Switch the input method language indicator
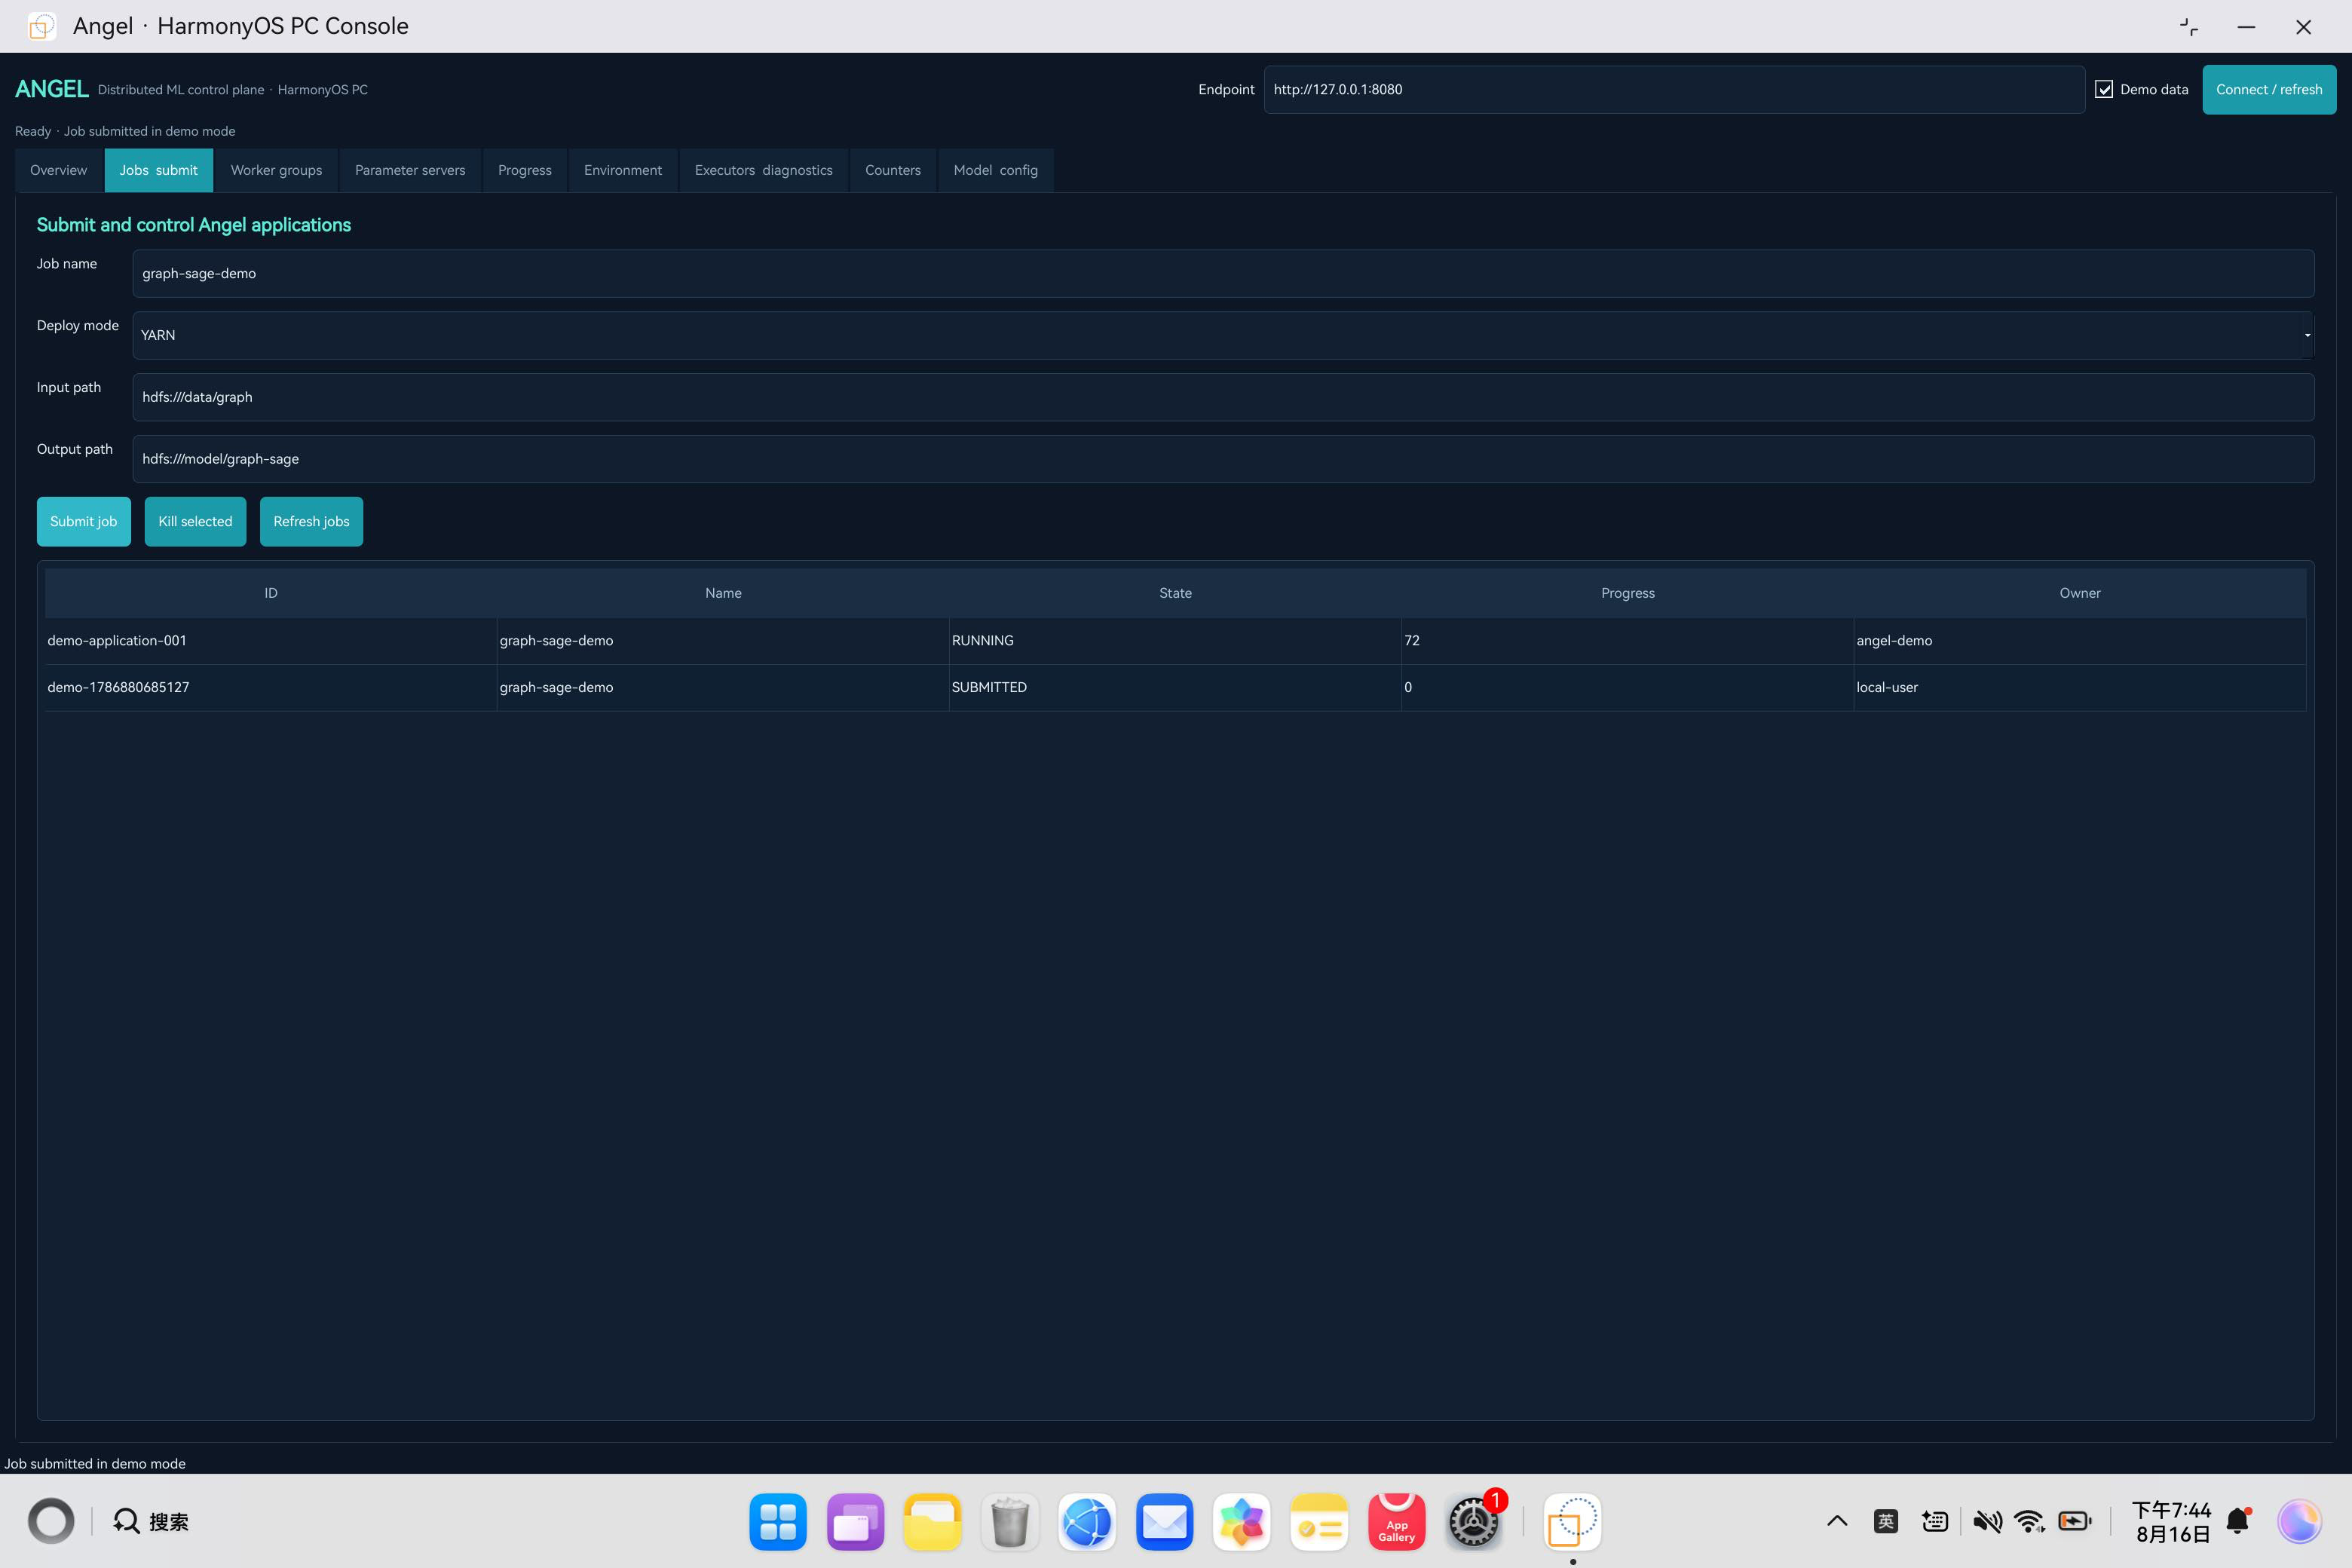 coord(1886,1522)
